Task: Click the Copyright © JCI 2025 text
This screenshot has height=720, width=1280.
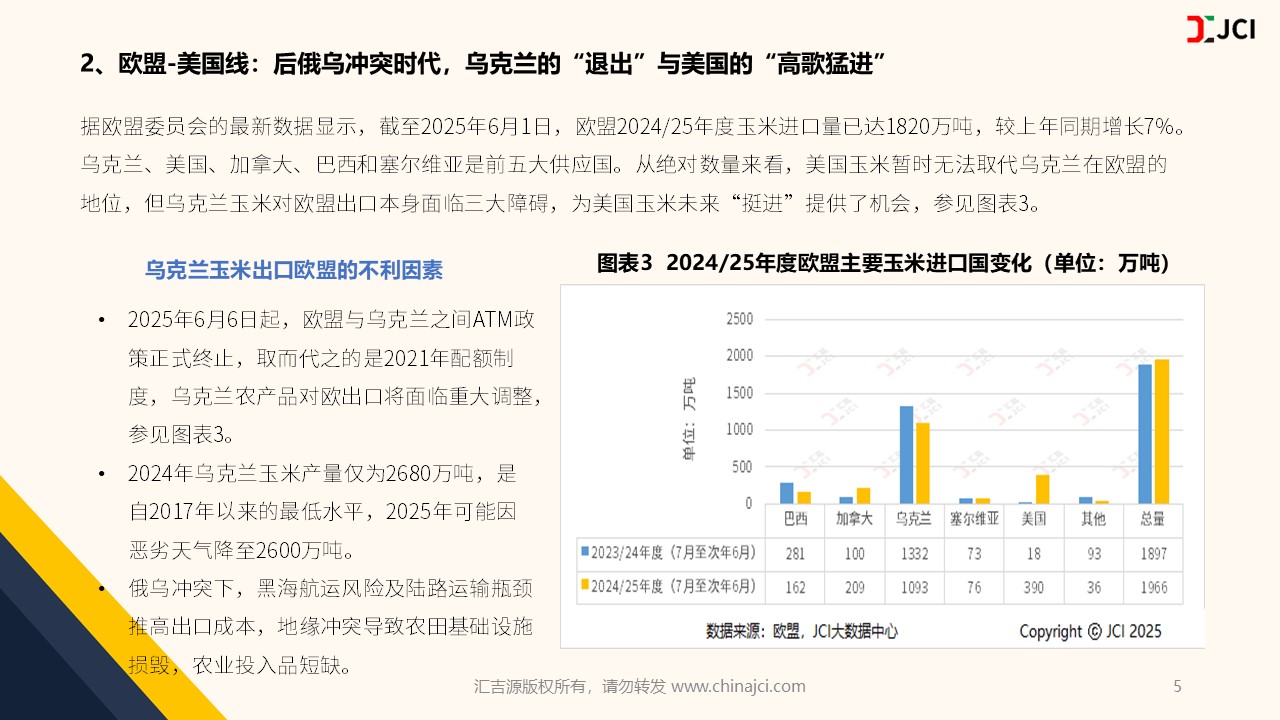Action: pyautogui.click(x=1090, y=631)
